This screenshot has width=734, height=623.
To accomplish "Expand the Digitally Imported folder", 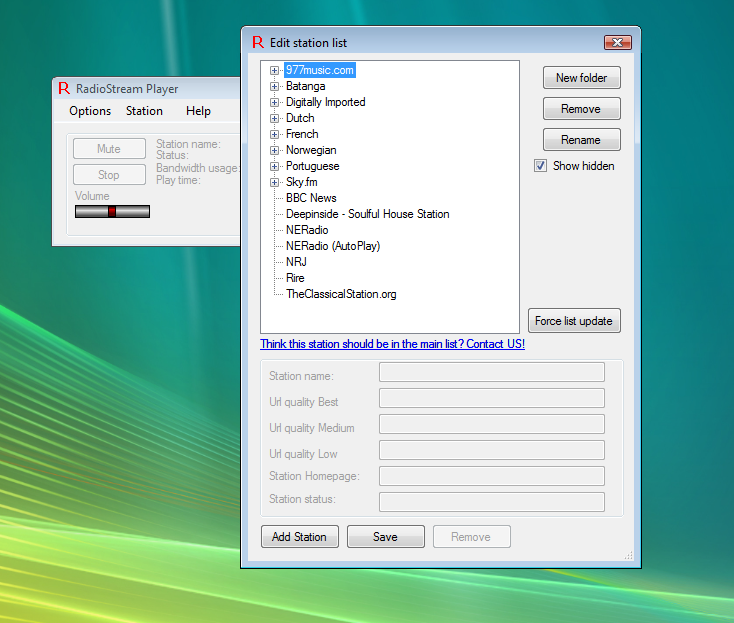I will pos(274,102).
